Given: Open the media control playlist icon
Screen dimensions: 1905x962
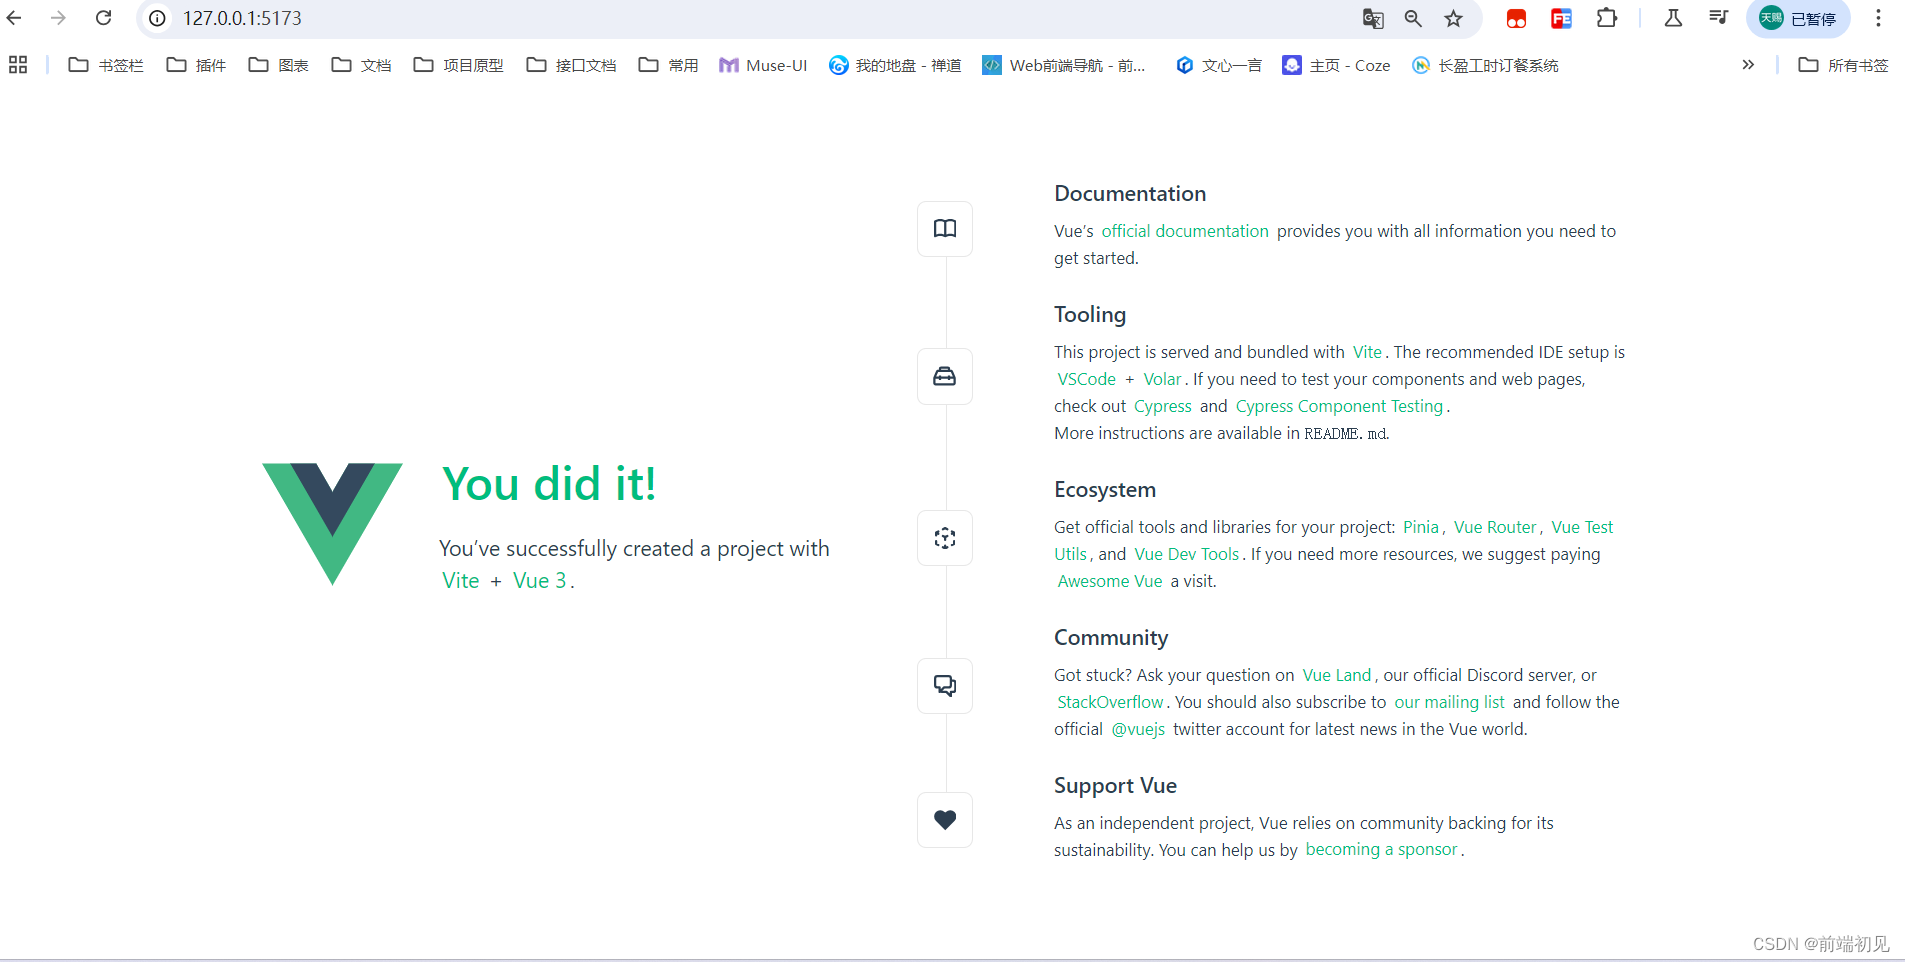Looking at the screenshot, I should [x=1718, y=18].
